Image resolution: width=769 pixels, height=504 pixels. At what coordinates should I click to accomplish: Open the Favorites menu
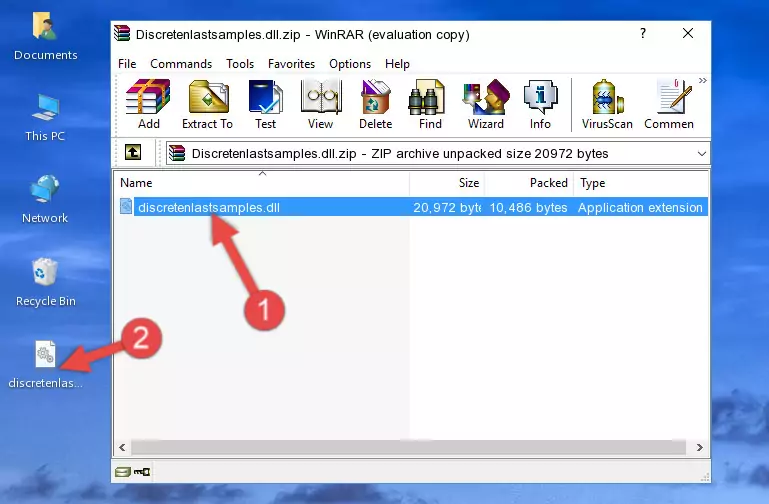291,64
